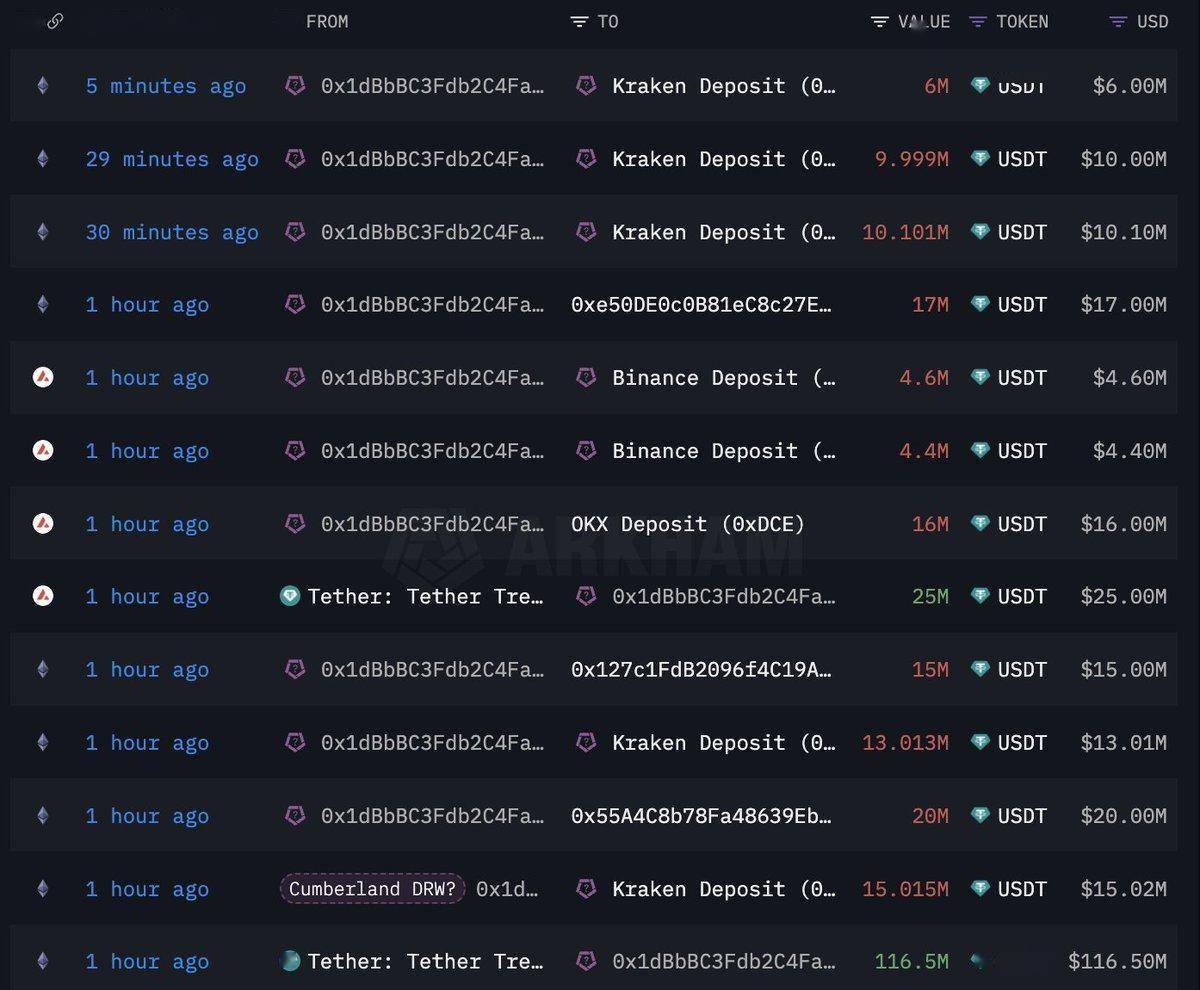Click the Ethereum chain icon on the 116.5M row
The width and height of the screenshot is (1200, 990).
pos(42,961)
